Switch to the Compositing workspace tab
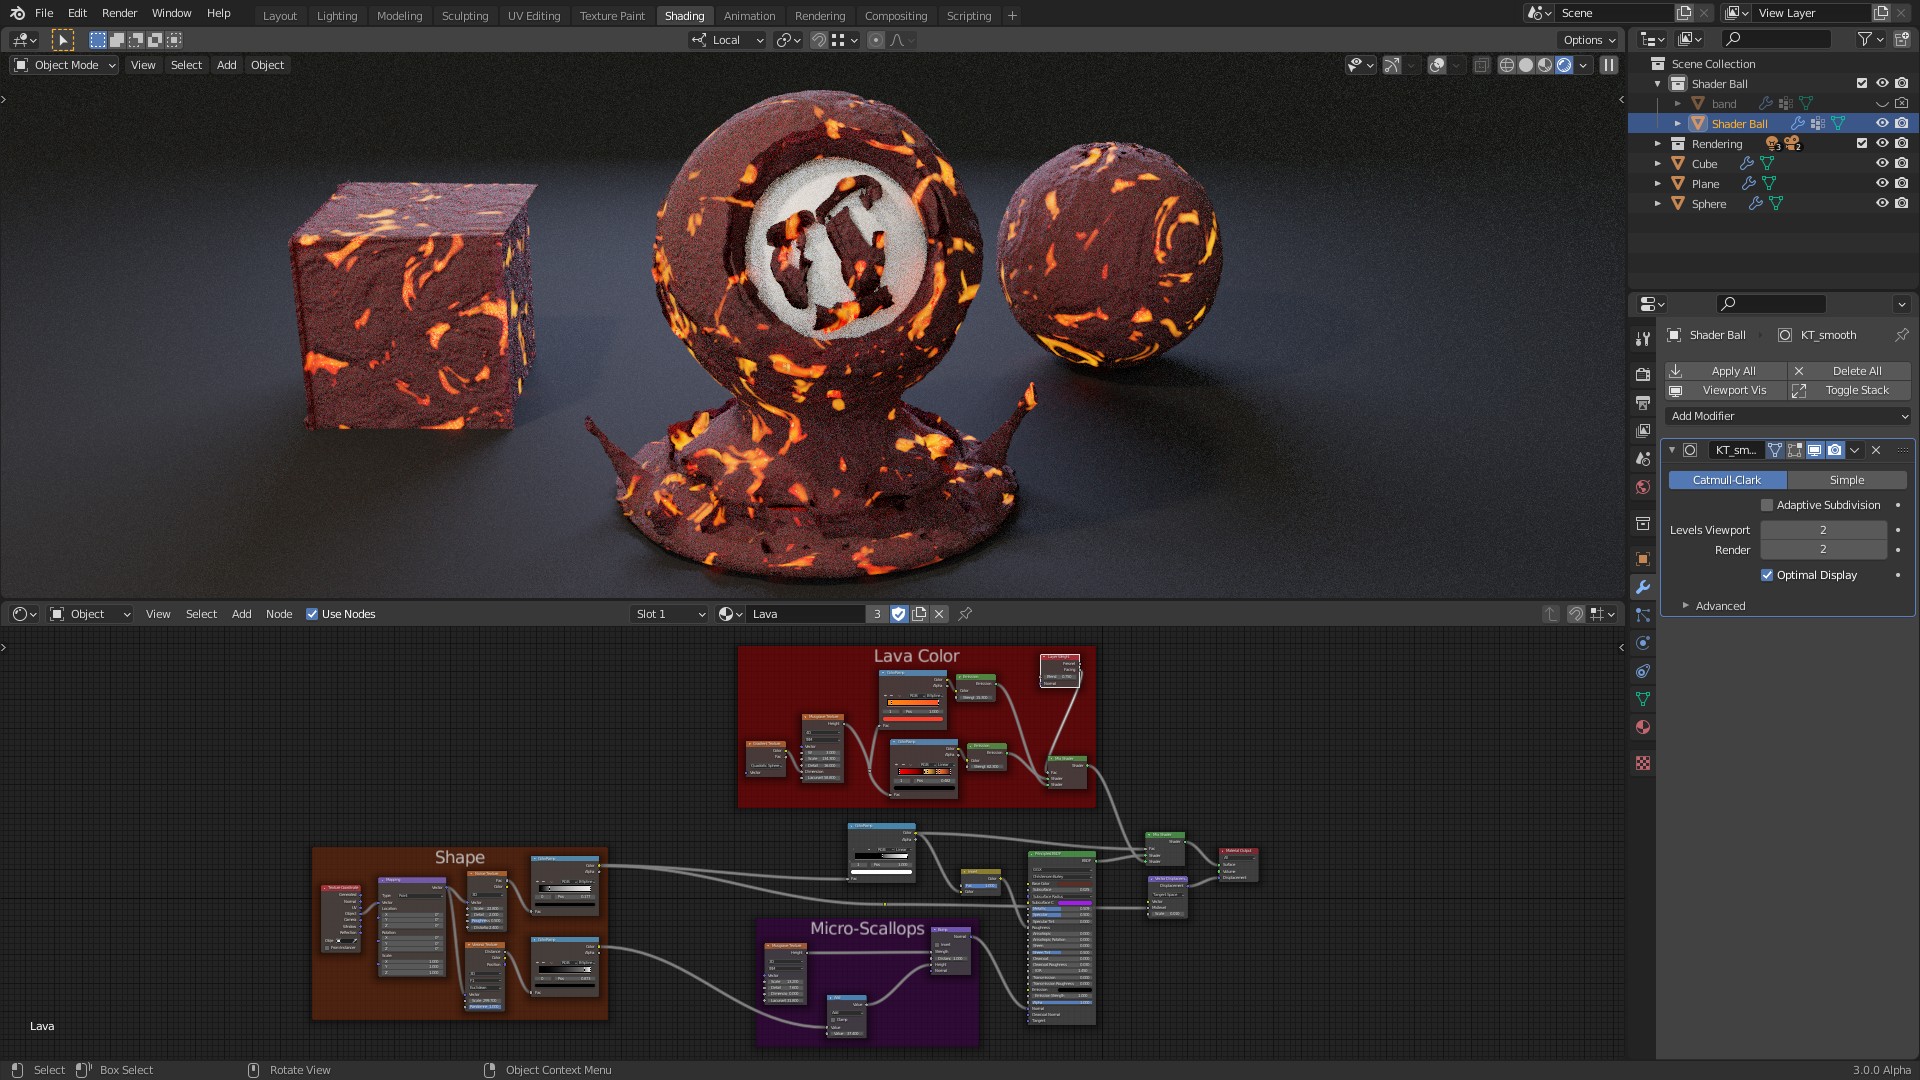The image size is (1920, 1080). coord(895,16)
